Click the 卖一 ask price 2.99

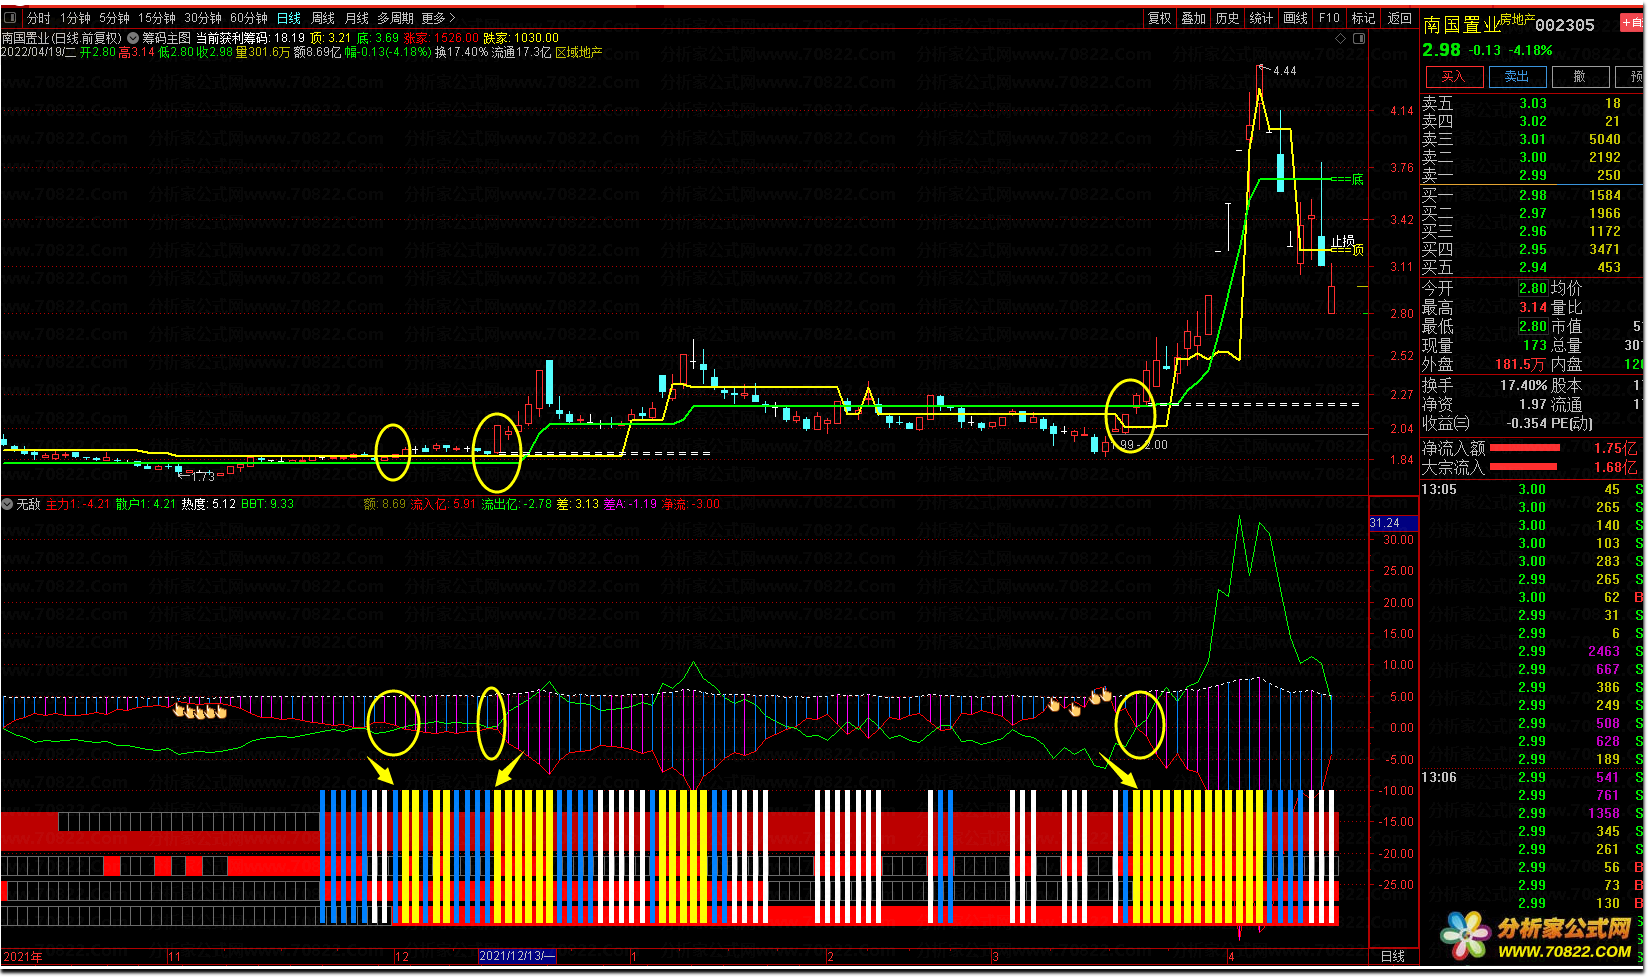tap(1532, 175)
